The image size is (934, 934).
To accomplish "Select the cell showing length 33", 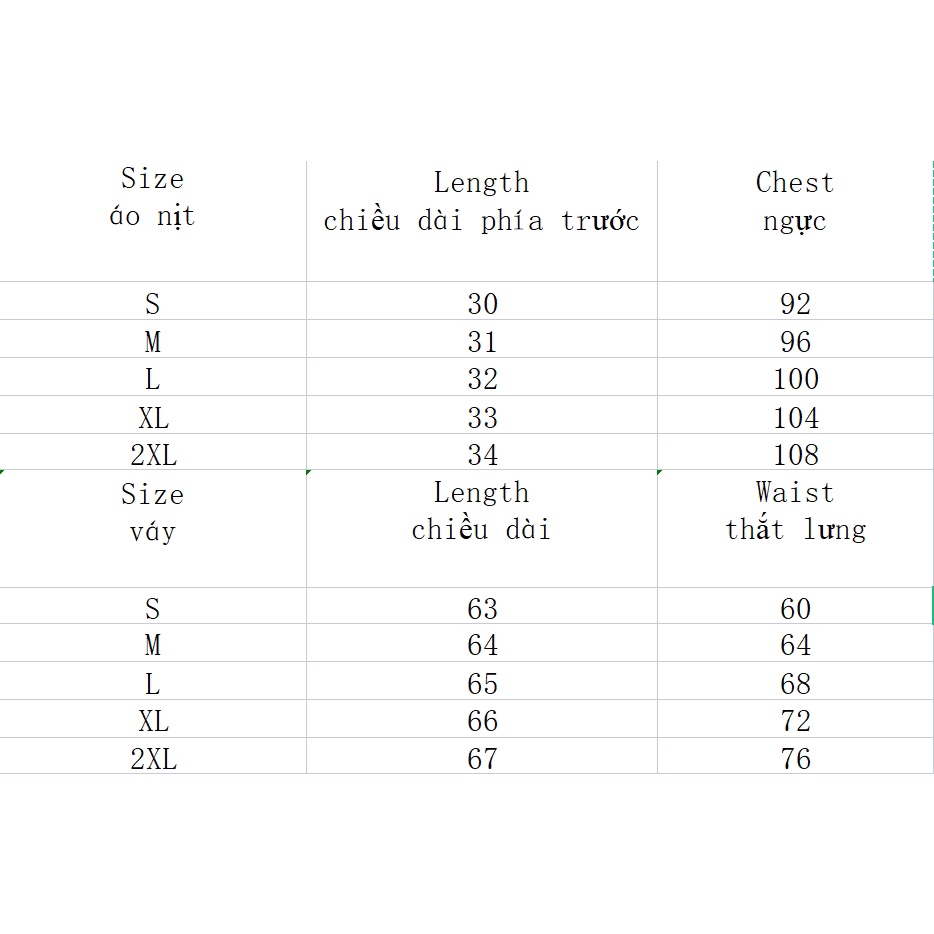I will [x=481, y=418].
